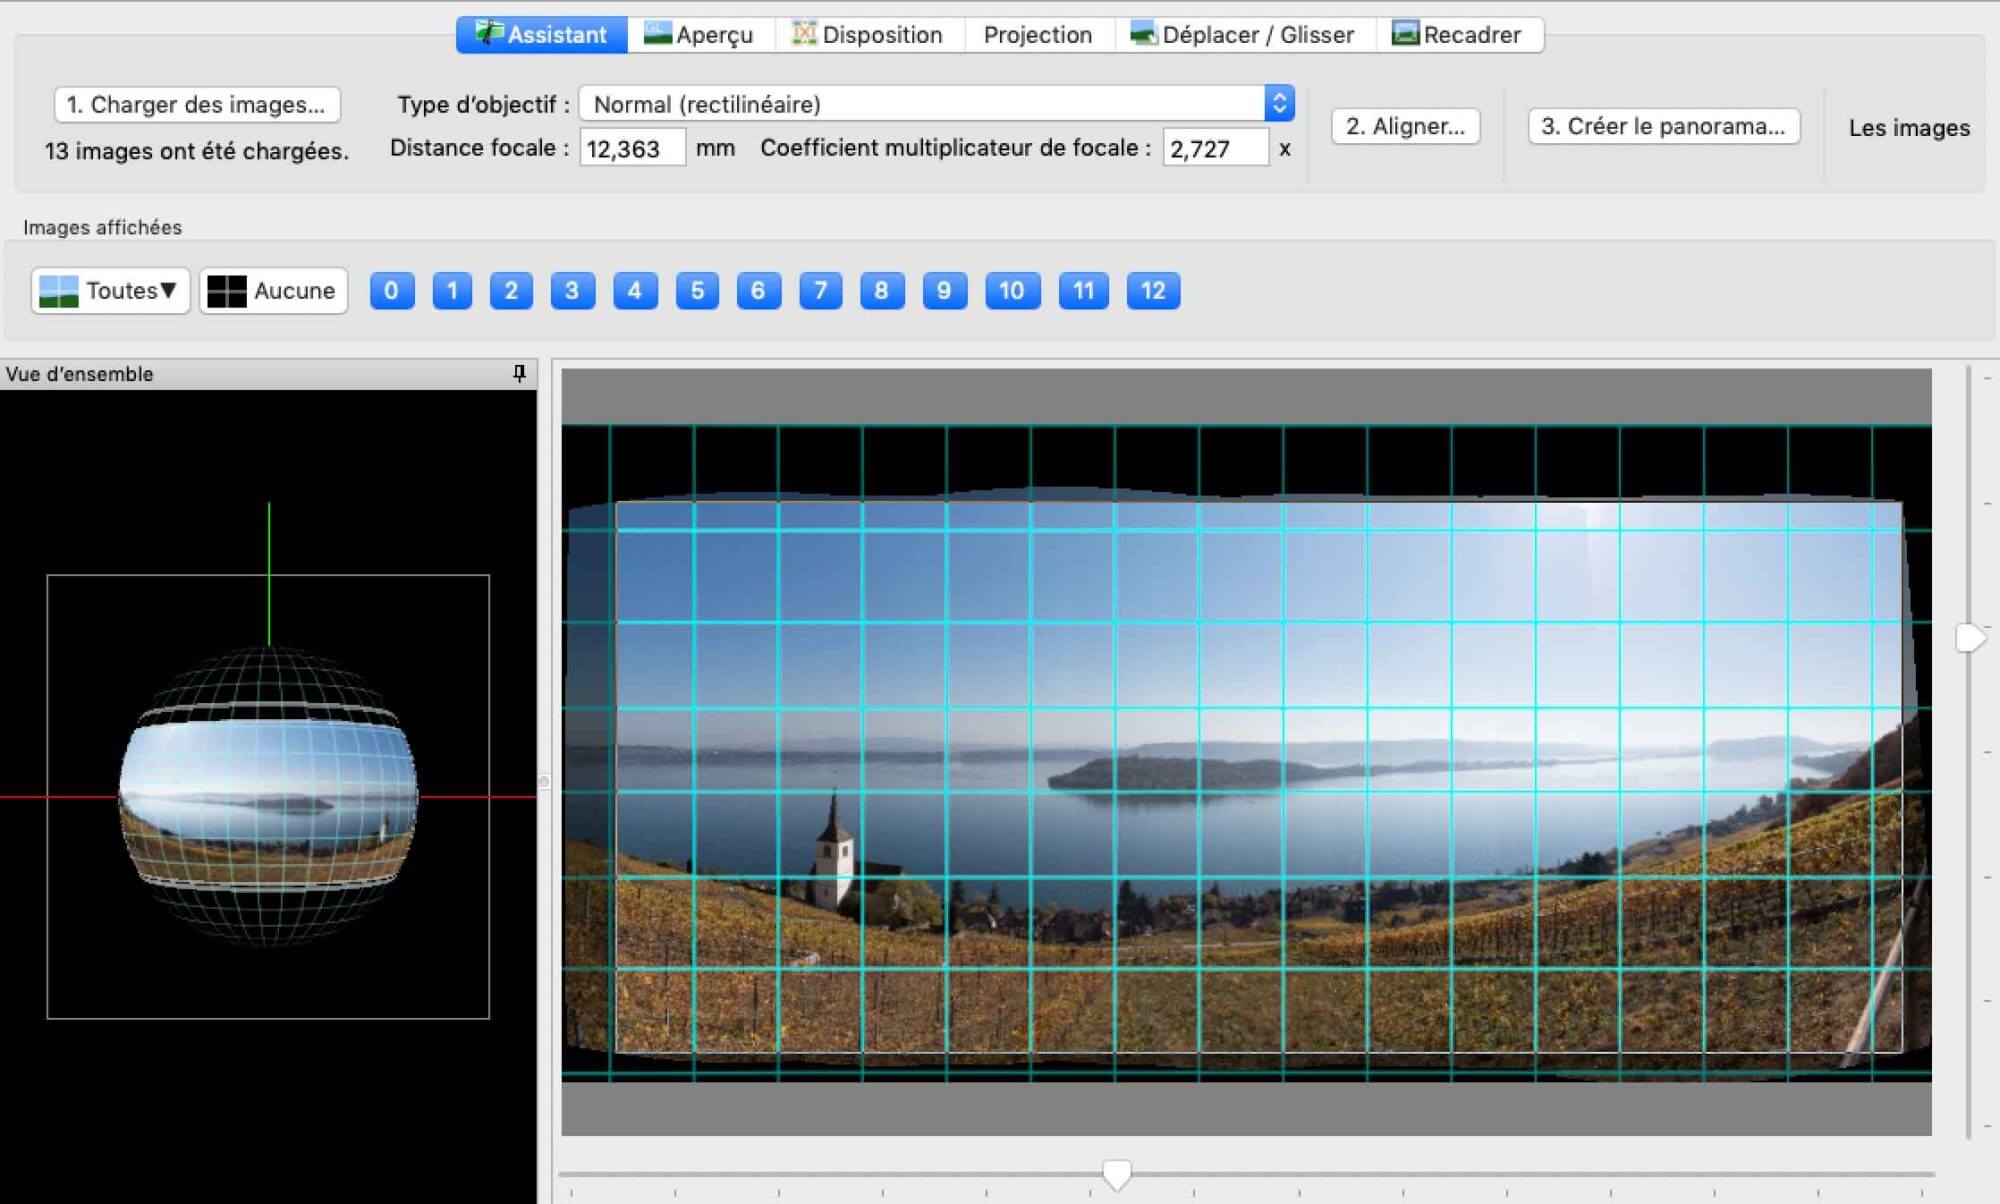Click the horizontal field-of-view slider handle
This screenshot has width=2000, height=1204.
click(1116, 1175)
